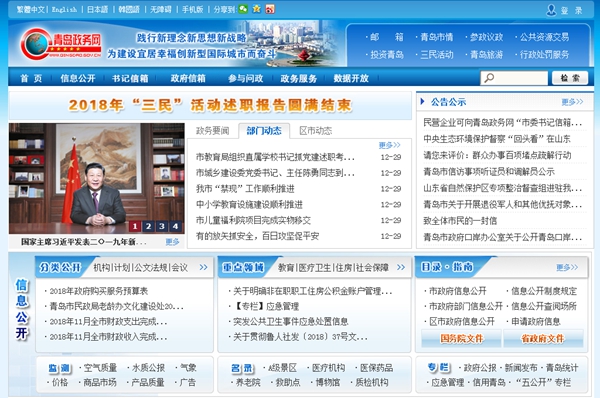The width and height of the screenshot is (600, 398).
Task: Switch site language to English
Action: click(64, 9)
